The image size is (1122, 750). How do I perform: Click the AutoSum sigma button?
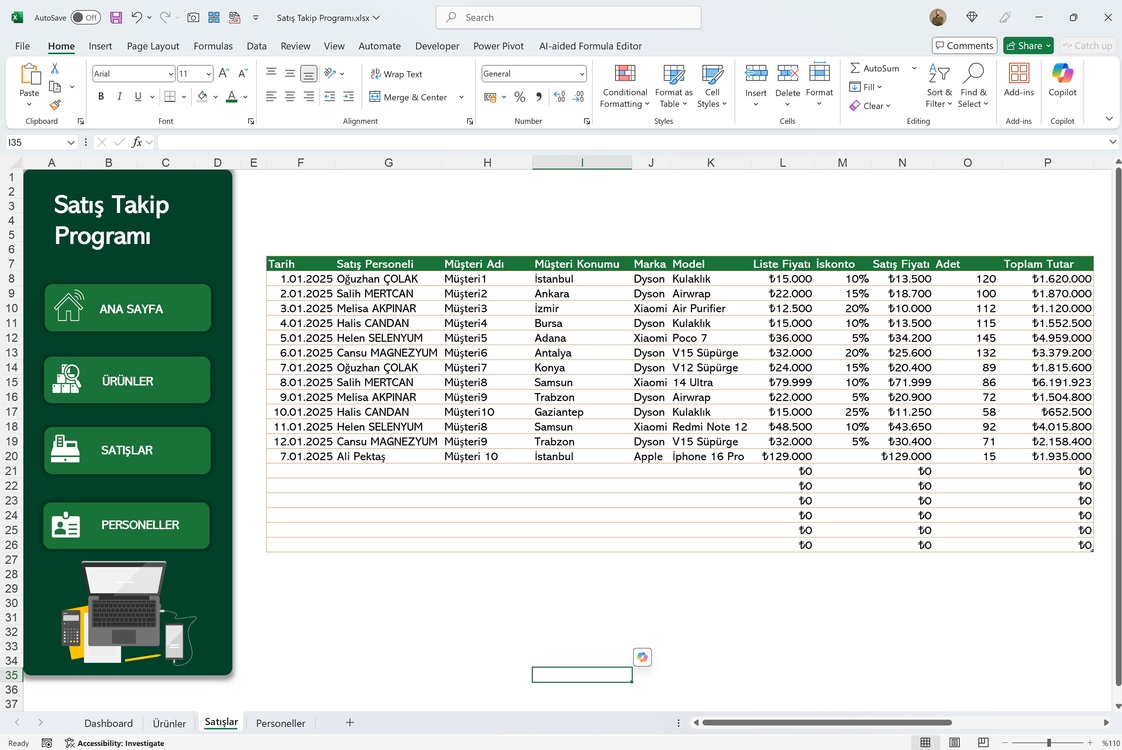coord(874,68)
